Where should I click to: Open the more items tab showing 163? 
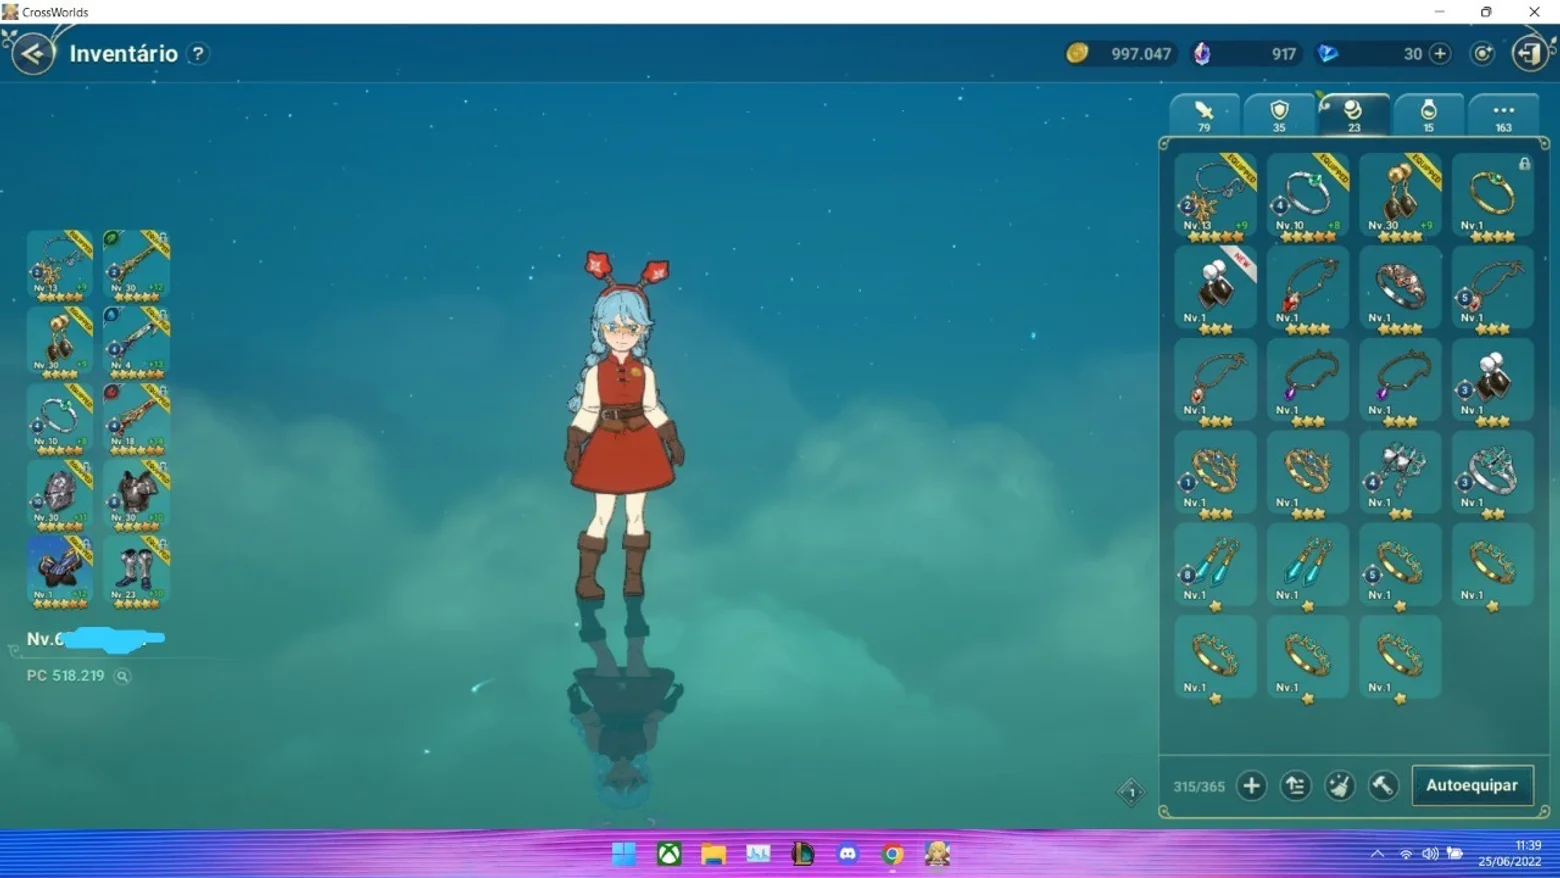[1503, 115]
